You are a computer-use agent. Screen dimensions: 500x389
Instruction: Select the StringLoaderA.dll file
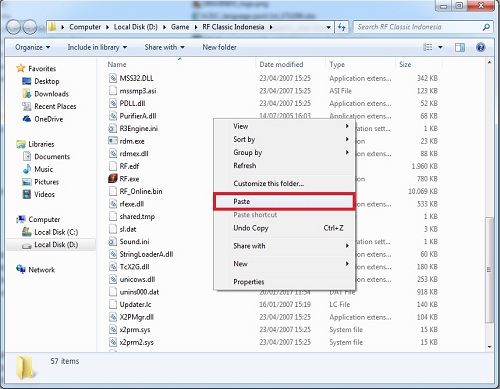coord(146,254)
